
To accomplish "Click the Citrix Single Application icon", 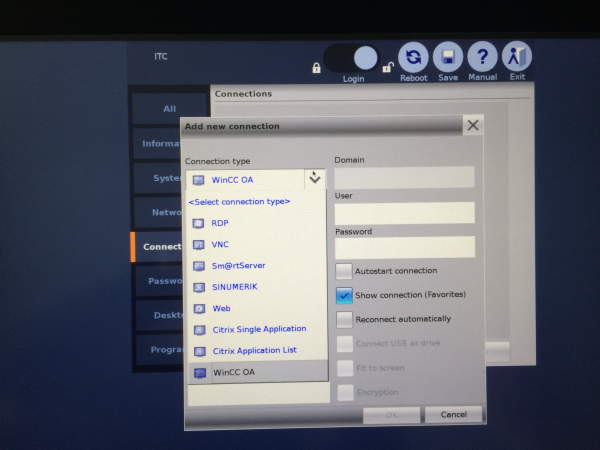I will point(200,330).
